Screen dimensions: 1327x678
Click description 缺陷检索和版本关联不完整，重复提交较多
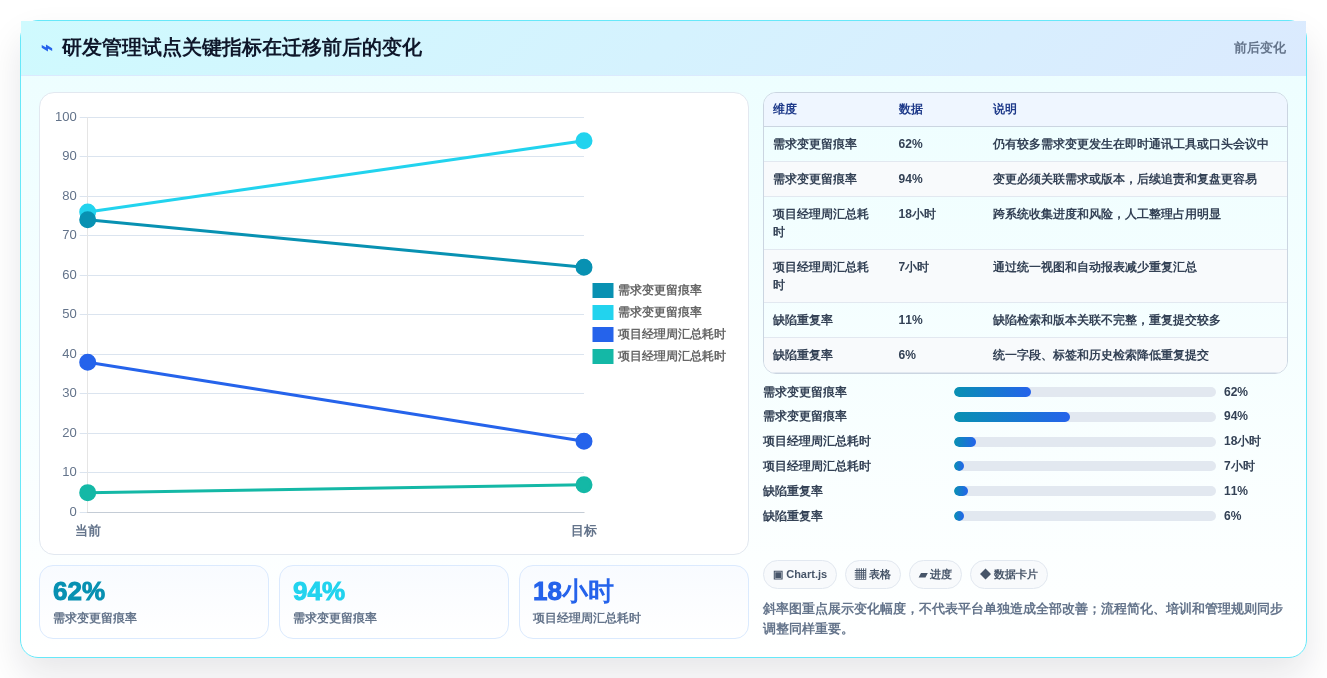click(x=1107, y=320)
